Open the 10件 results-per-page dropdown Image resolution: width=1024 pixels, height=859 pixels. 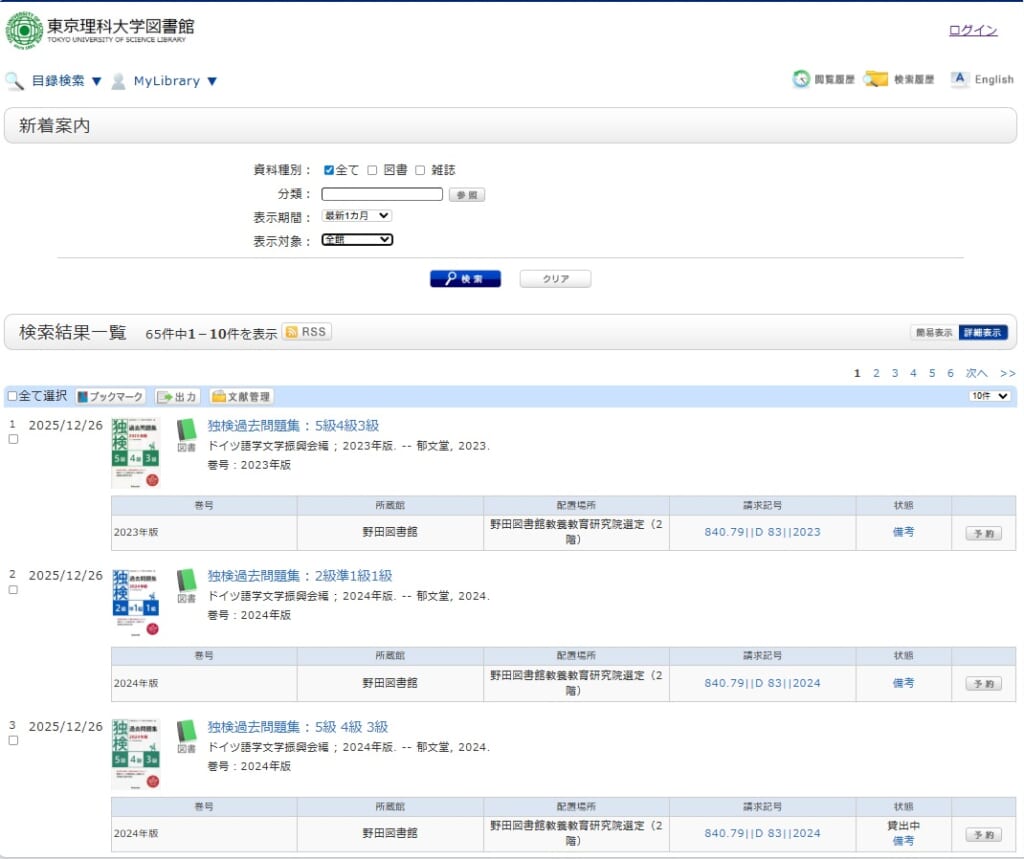pyautogui.click(x=989, y=396)
